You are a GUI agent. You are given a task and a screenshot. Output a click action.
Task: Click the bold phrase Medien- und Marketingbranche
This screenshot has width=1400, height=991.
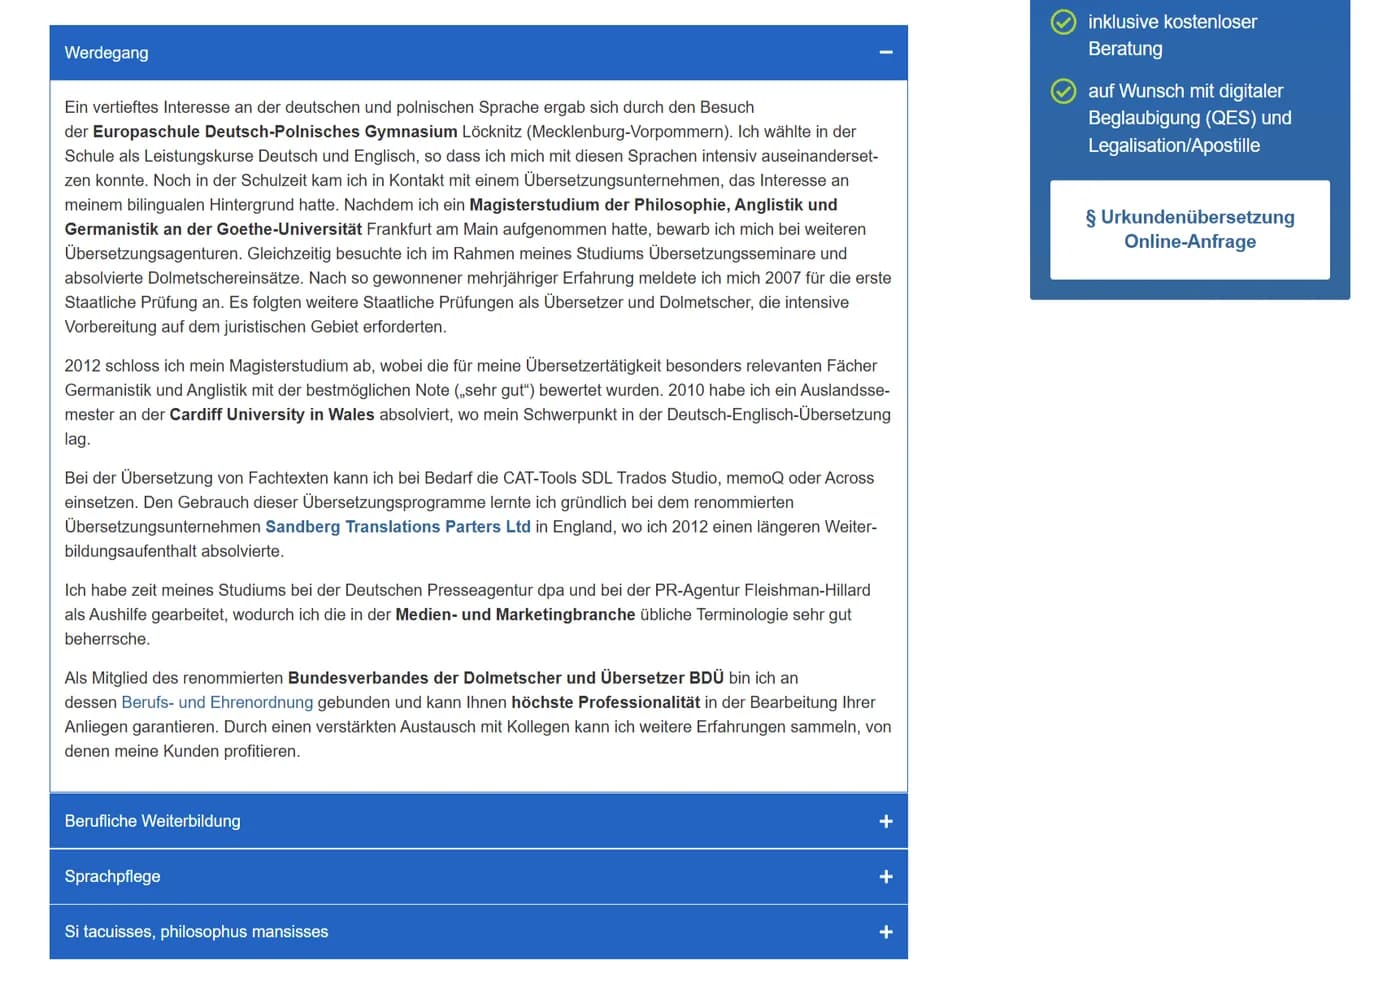click(x=515, y=615)
